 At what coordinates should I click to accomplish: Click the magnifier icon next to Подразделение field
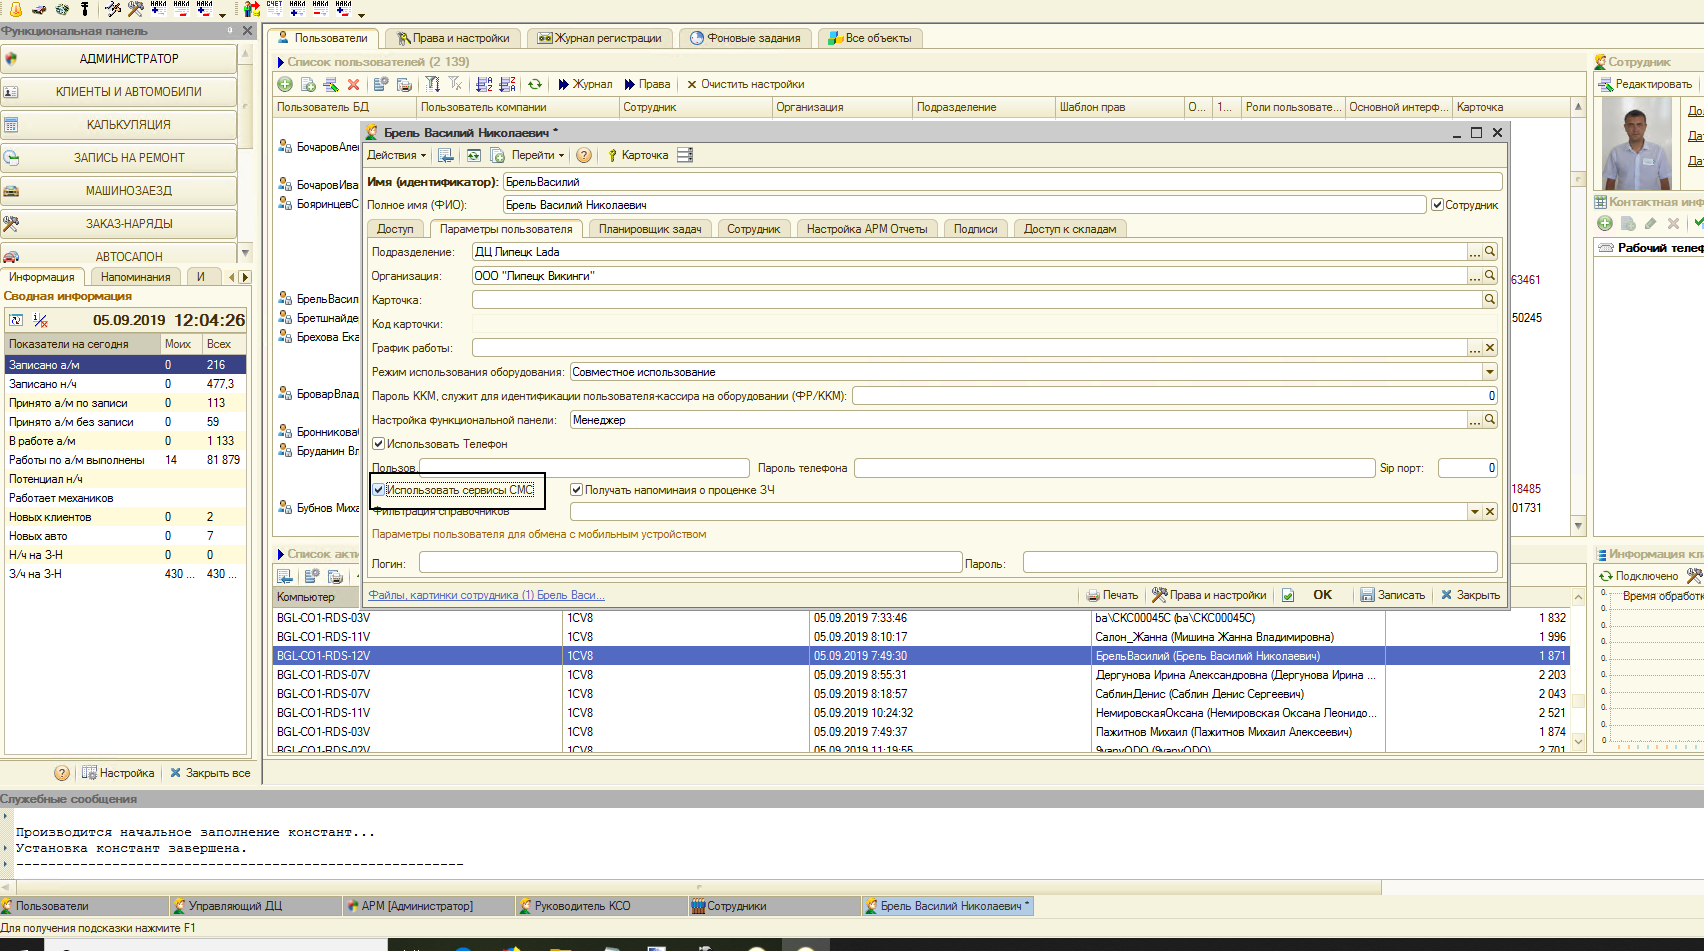point(1490,252)
